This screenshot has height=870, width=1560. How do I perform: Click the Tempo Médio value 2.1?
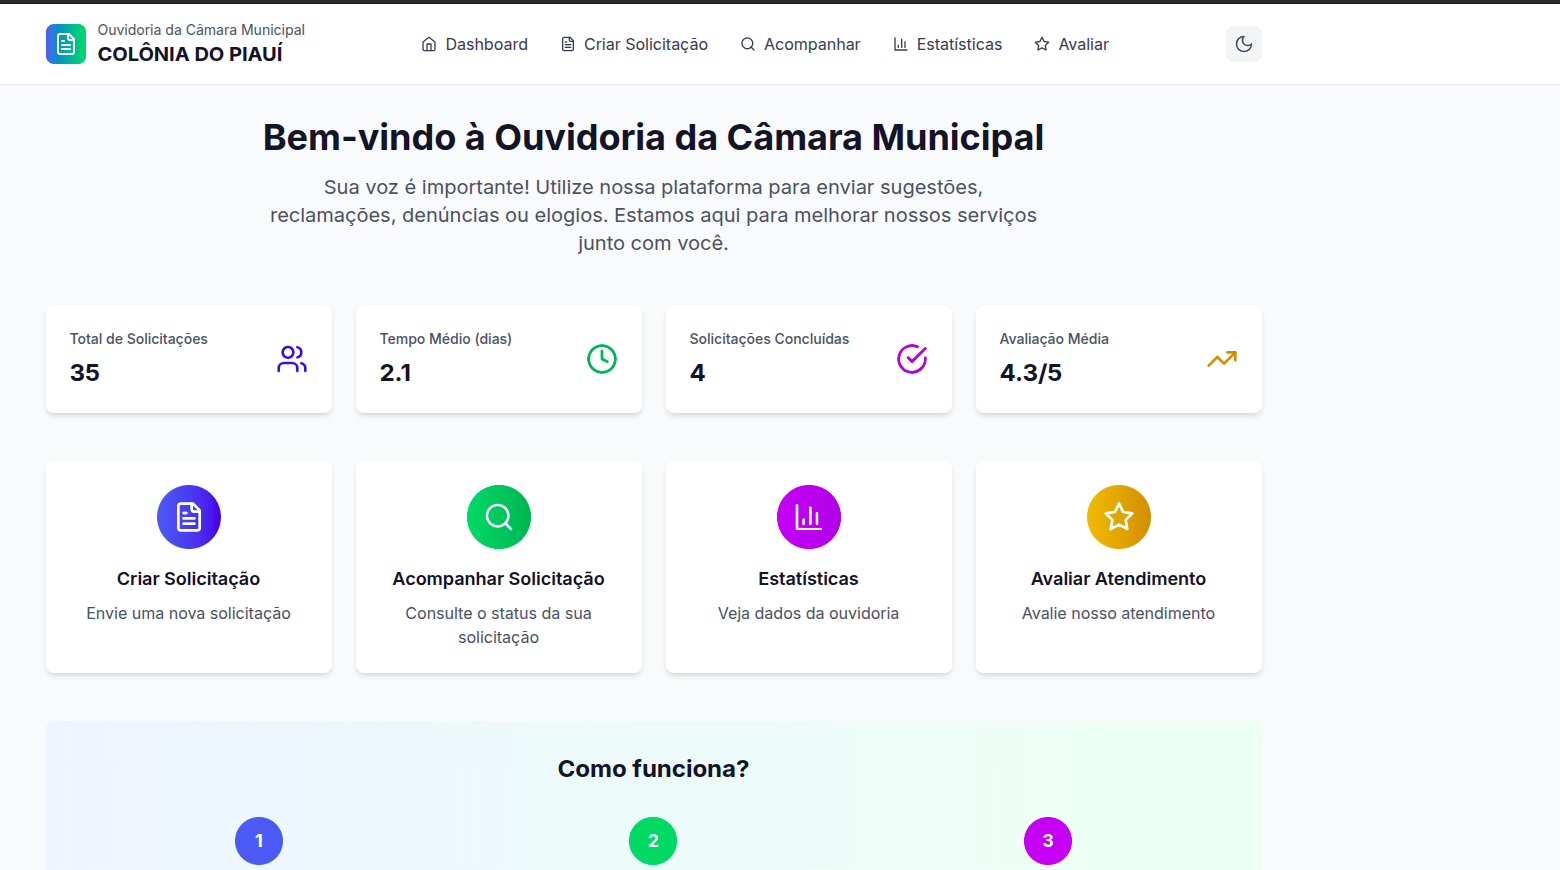coord(396,373)
